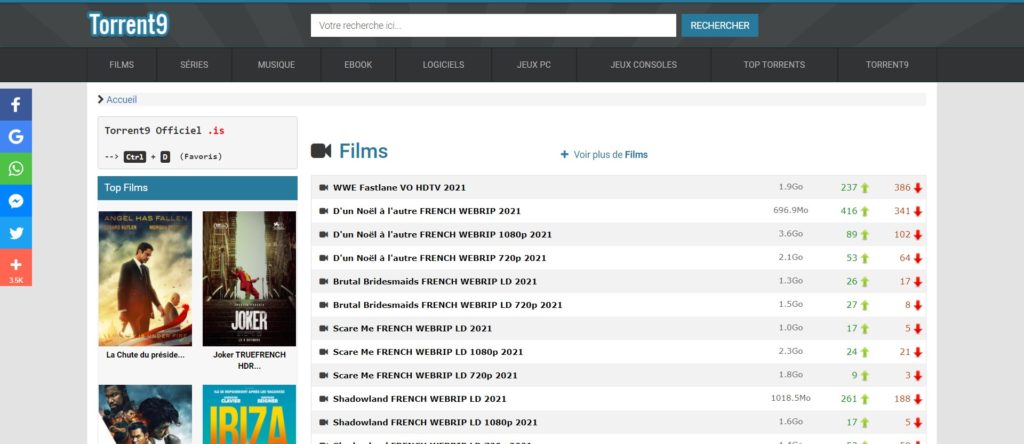Click camera icon beside Brutal Bridesmaids FRENCH WEBRIP LD 2021
This screenshot has width=1024, height=444.
[323, 281]
